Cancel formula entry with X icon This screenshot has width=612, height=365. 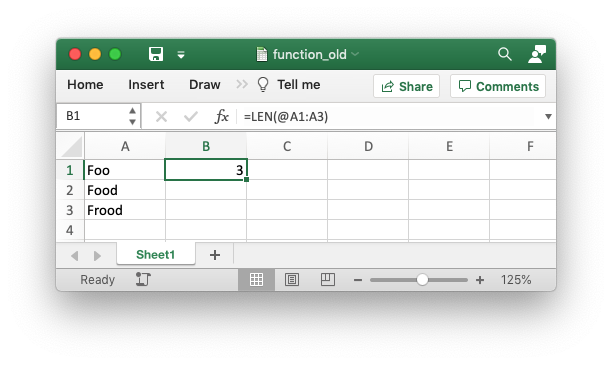(x=161, y=116)
